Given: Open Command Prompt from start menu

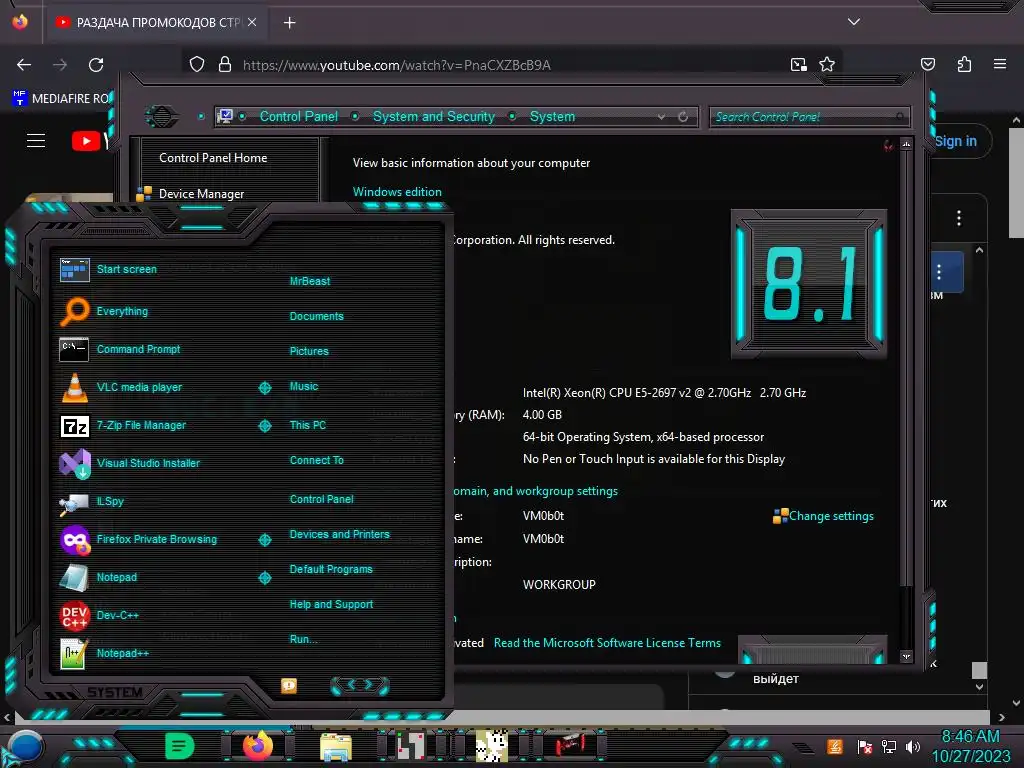Looking at the screenshot, I should (120, 349).
